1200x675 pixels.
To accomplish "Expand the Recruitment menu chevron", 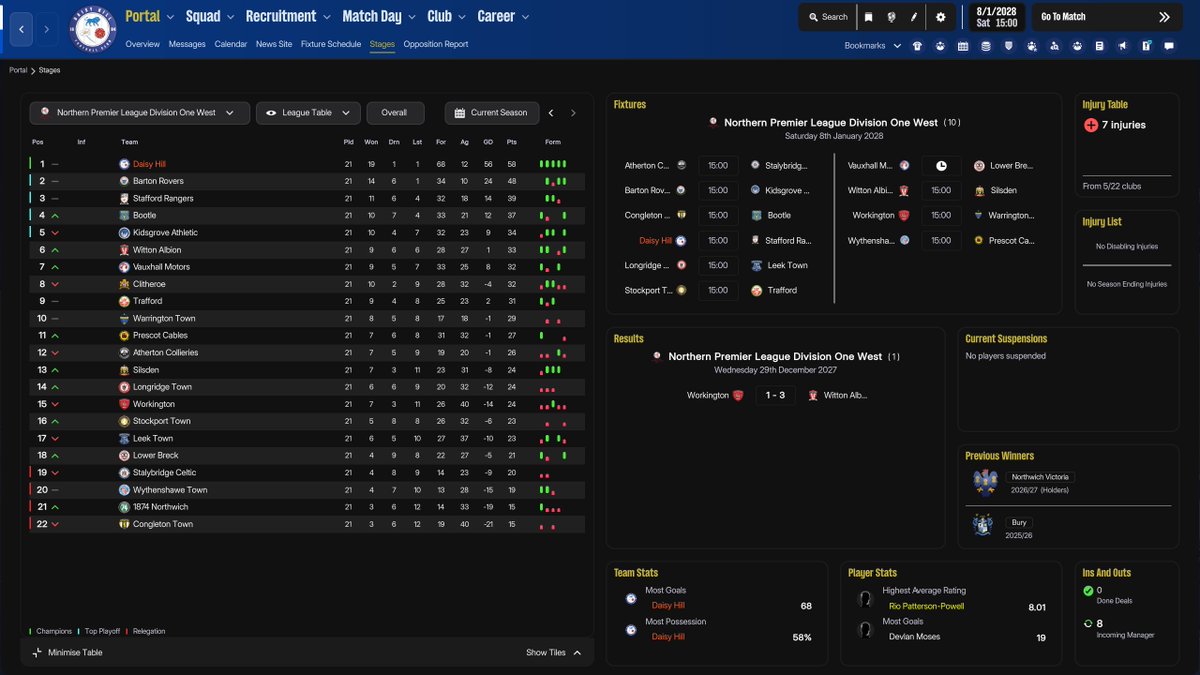I will coord(327,17).
